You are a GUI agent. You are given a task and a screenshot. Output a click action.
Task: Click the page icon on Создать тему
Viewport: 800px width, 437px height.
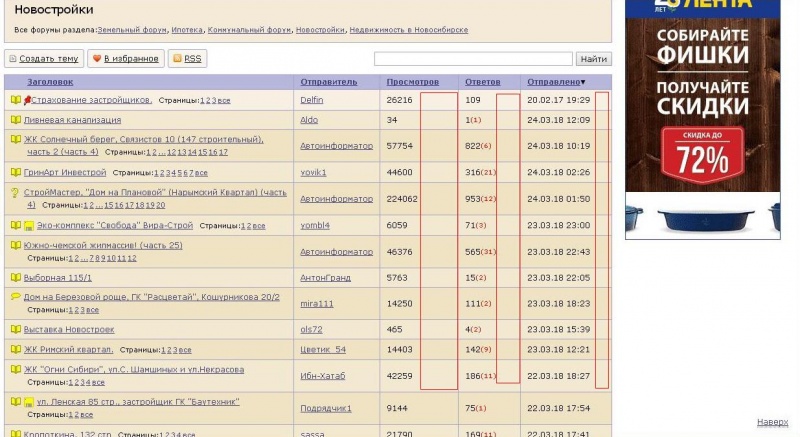coord(12,59)
